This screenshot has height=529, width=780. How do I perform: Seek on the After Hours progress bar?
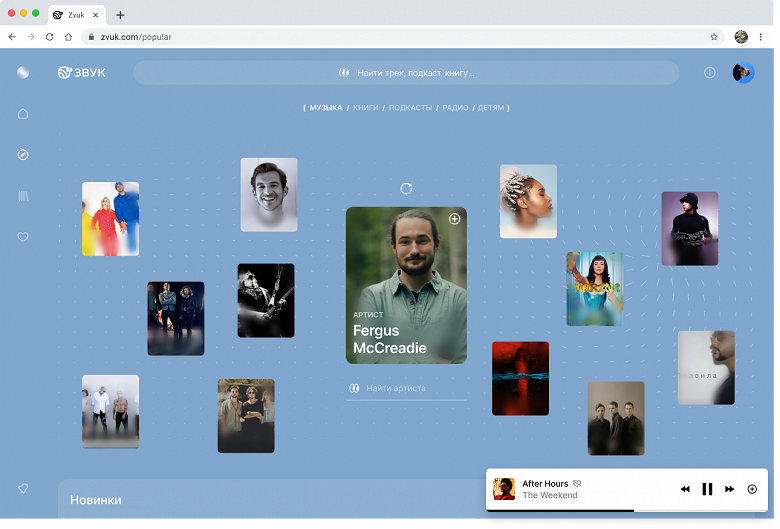pos(627,510)
